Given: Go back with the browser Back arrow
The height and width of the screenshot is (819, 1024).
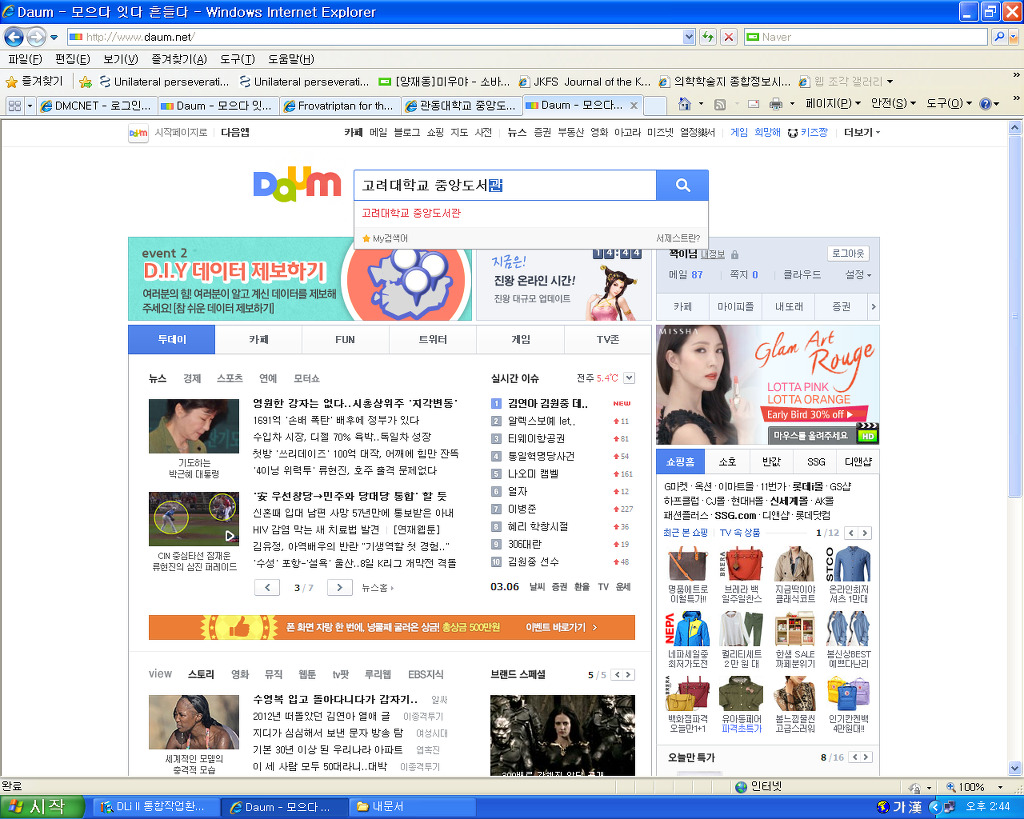Looking at the screenshot, I should [x=14, y=37].
